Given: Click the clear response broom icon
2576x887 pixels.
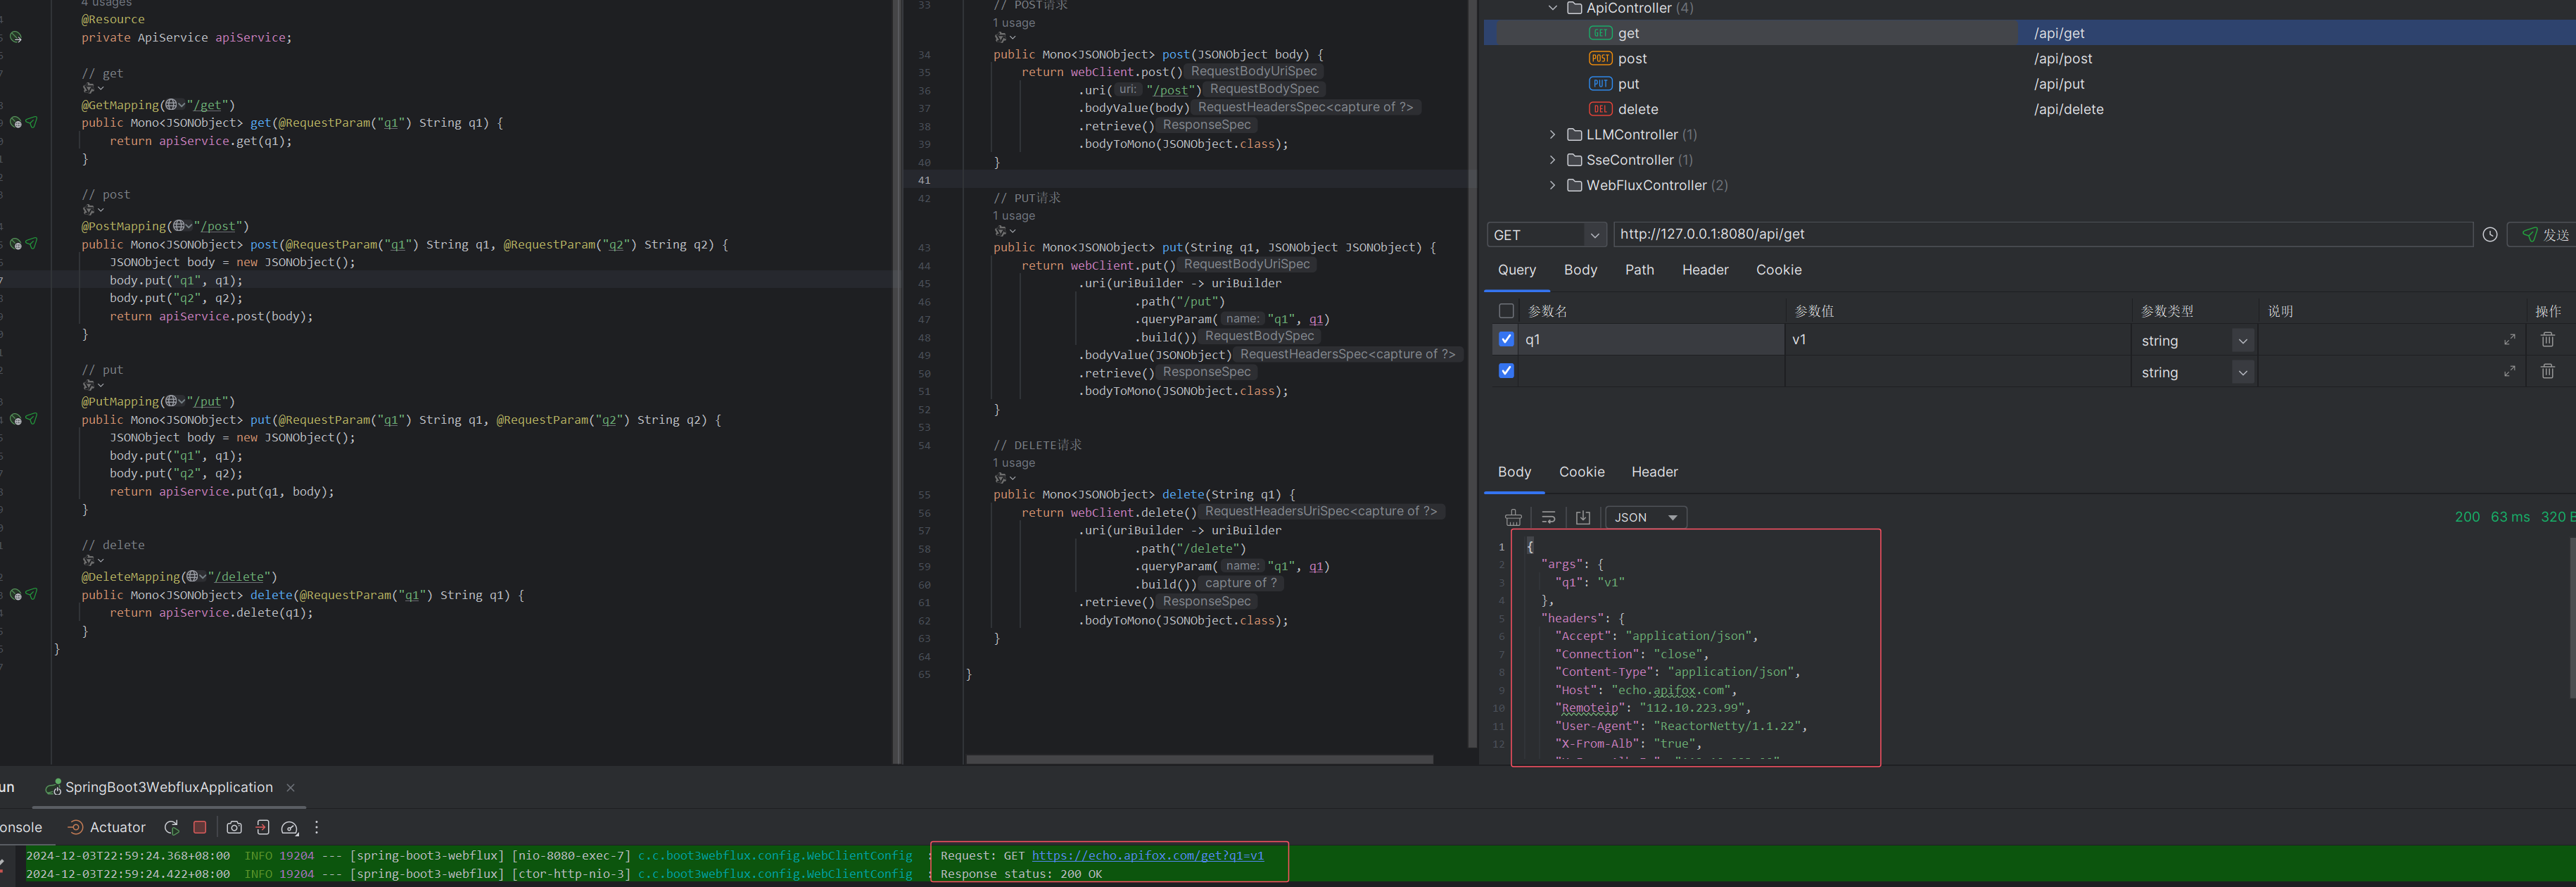Looking at the screenshot, I should (1513, 517).
